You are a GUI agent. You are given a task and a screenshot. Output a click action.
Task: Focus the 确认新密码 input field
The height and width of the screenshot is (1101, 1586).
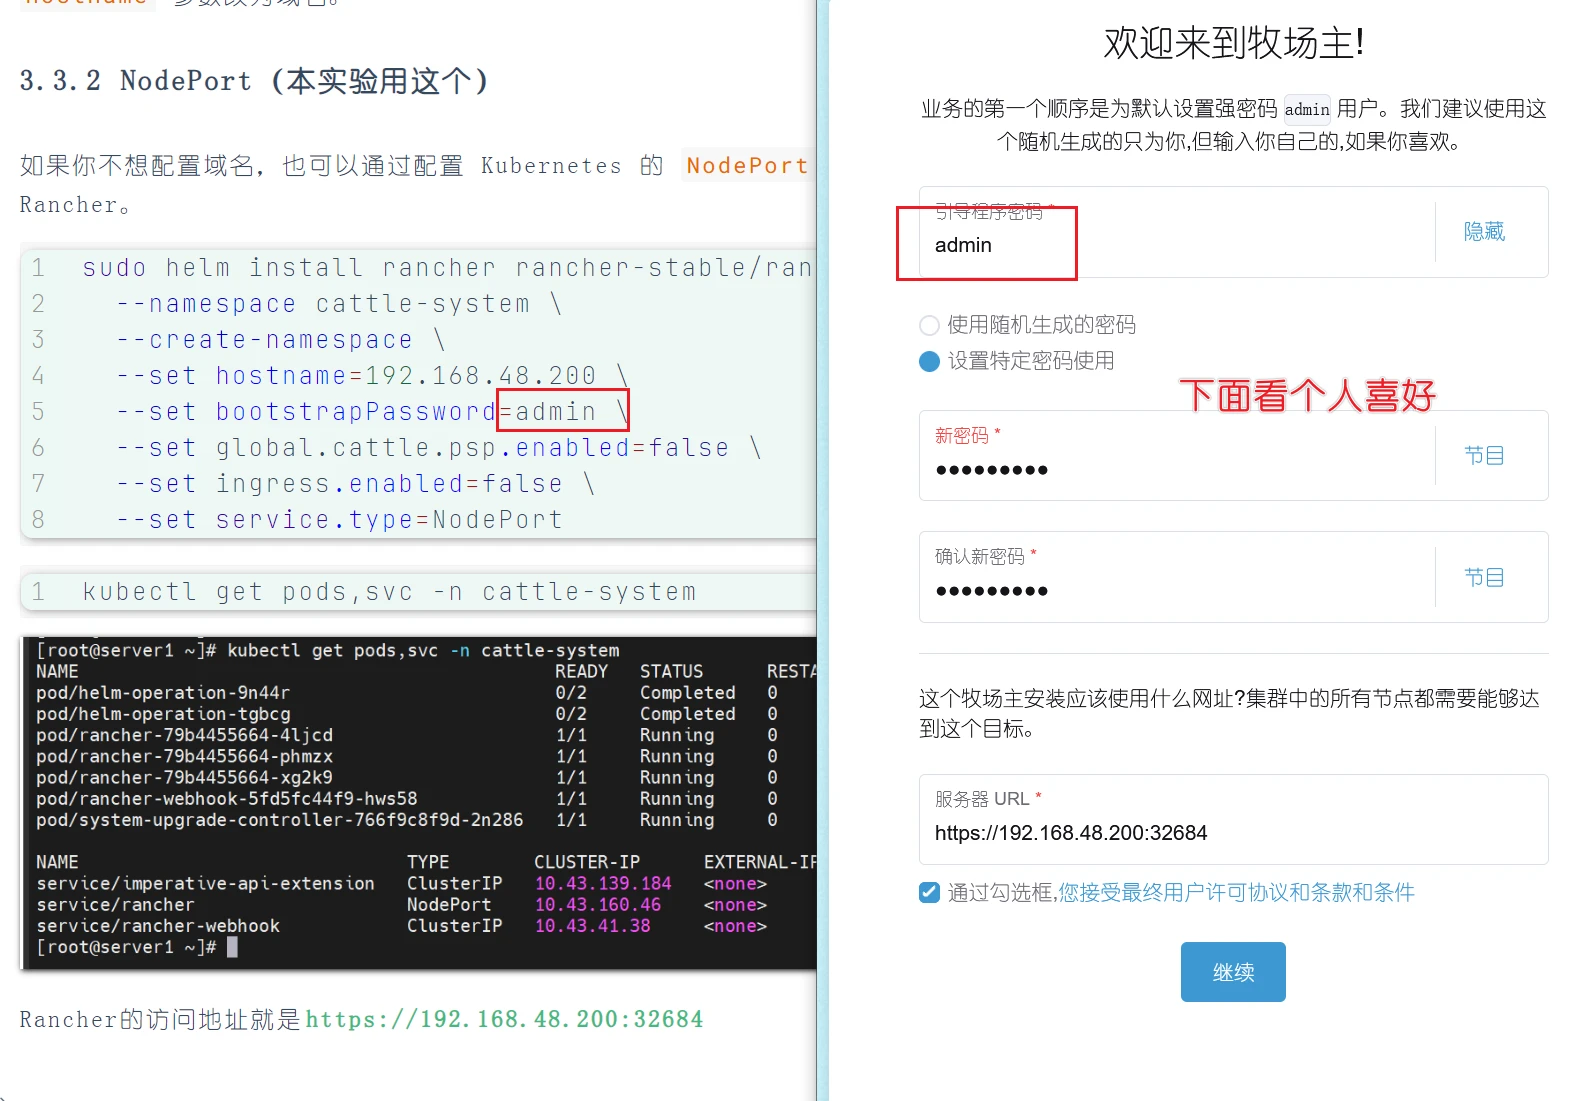tap(1170, 591)
